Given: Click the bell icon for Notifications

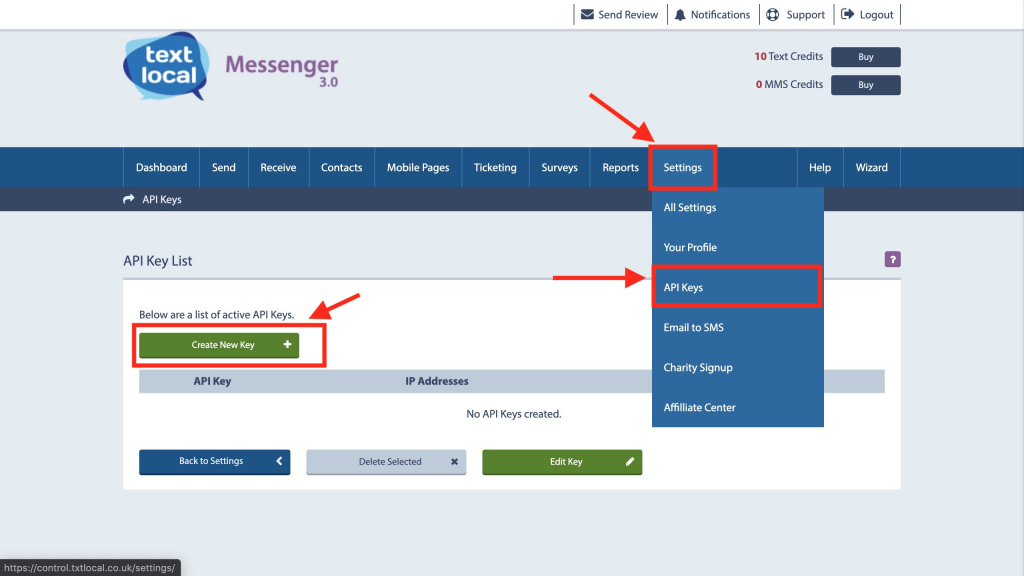Looking at the screenshot, I should click(680, 14).
